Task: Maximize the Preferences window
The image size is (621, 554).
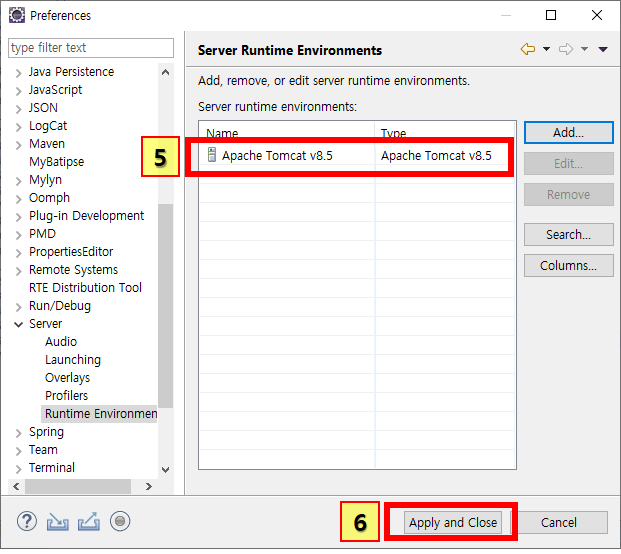Action: point(551,15)
